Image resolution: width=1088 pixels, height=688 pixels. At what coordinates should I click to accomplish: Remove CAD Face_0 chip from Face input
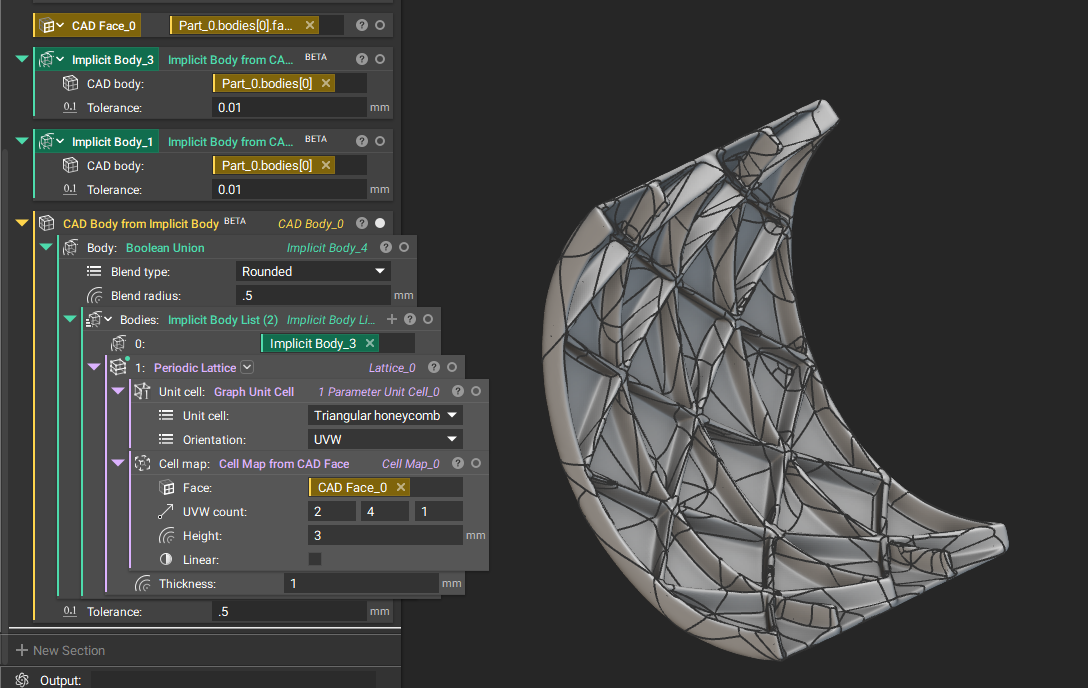[400, 488]
